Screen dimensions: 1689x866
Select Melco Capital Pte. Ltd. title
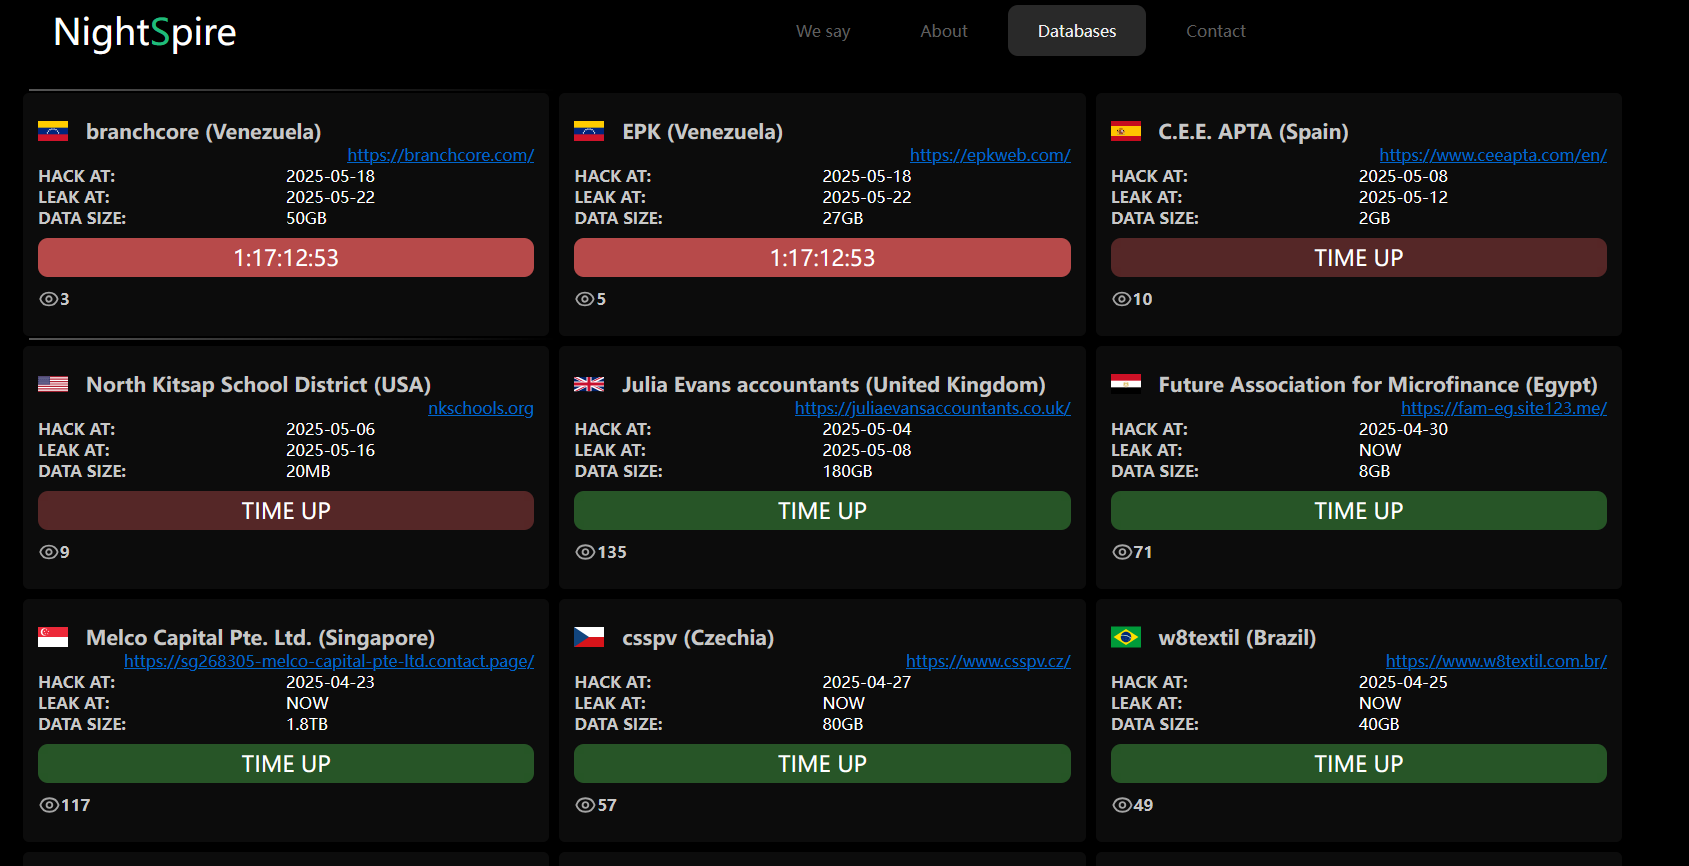pos(260,637)
